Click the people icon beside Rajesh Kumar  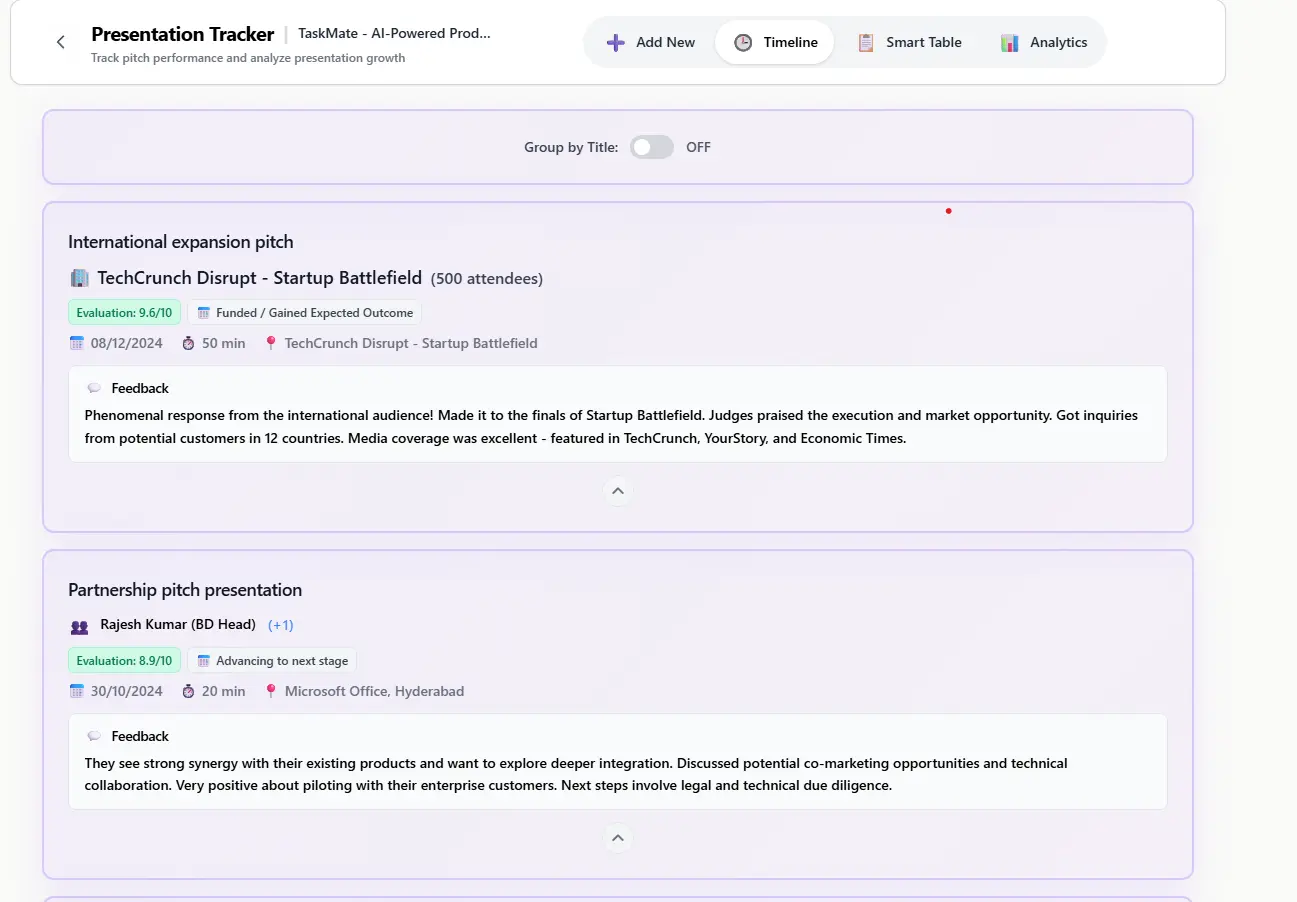click(80, 626)
